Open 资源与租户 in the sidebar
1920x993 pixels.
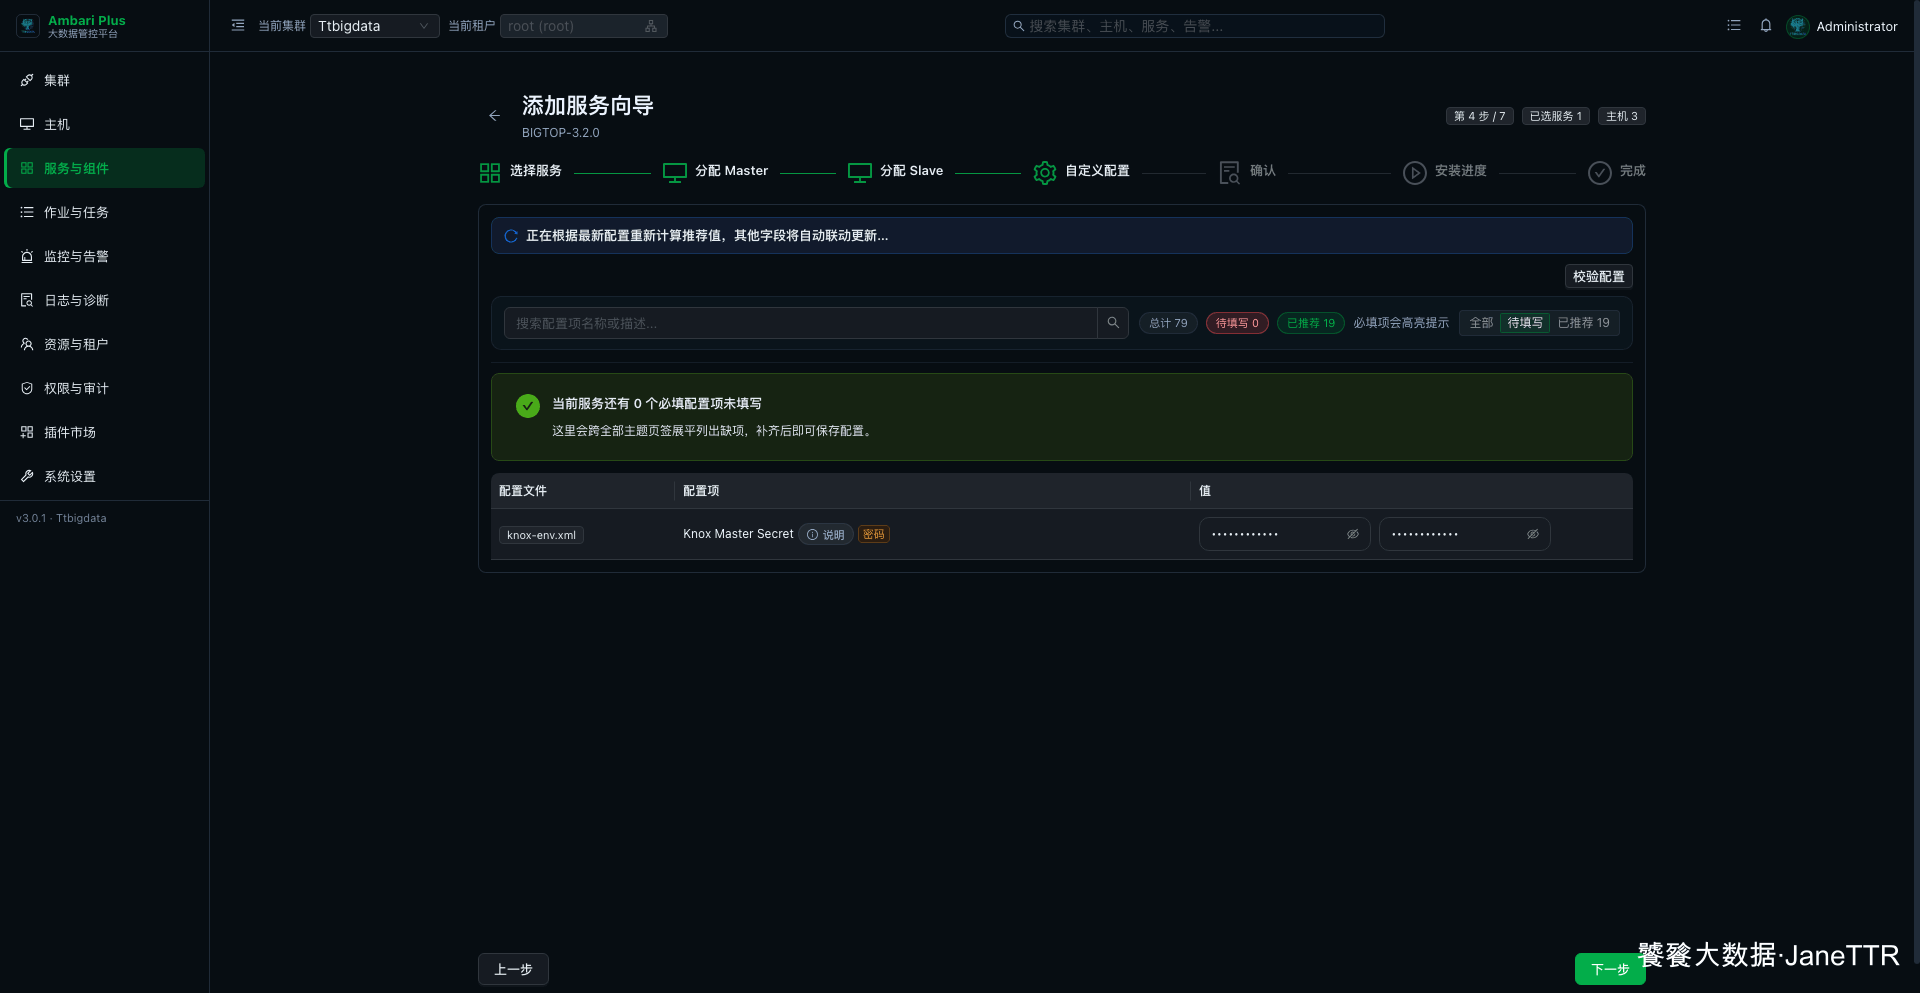[105, 344]
